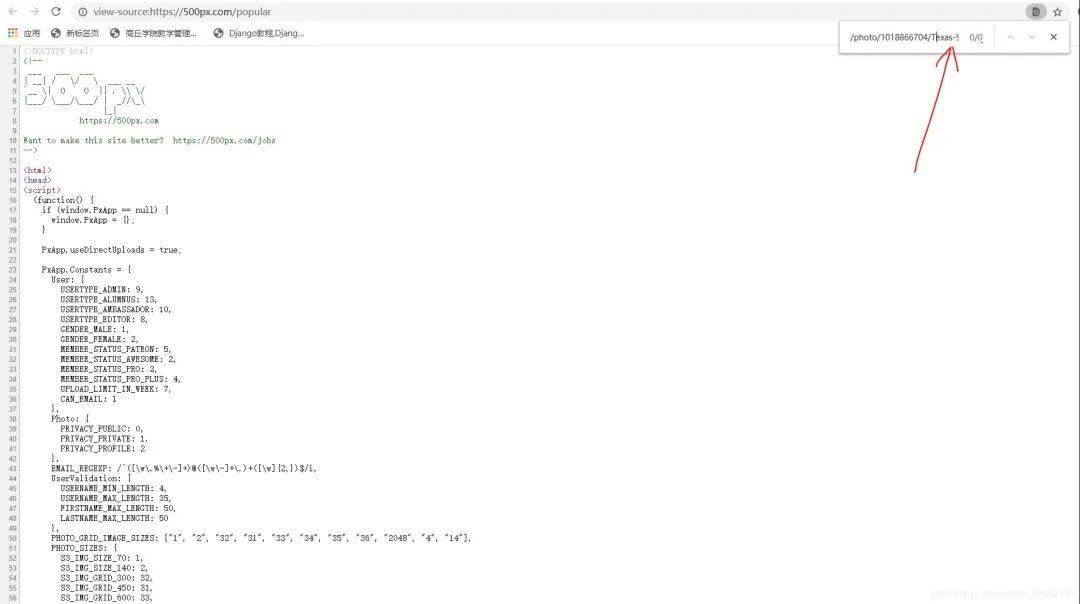1080x604 pixels.
Task: Click the MEMBER_STATUS_PATRON: 5 line
Action: tap(115, 349)
